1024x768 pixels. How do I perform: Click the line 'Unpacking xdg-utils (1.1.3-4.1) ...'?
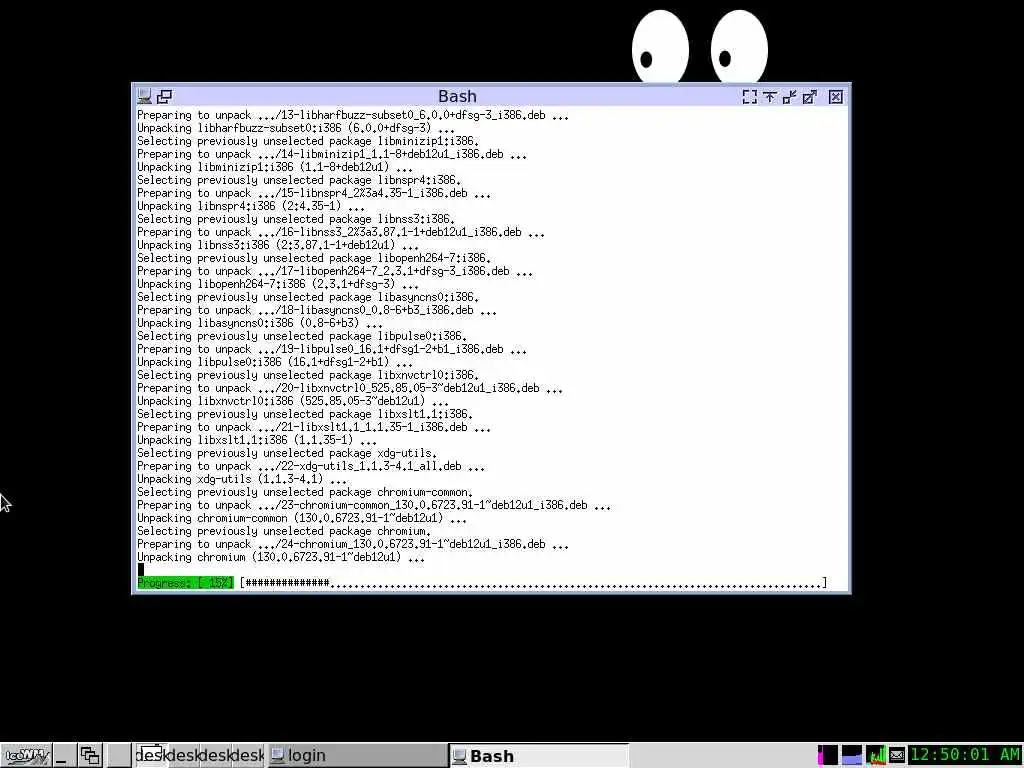click(242, 479)
